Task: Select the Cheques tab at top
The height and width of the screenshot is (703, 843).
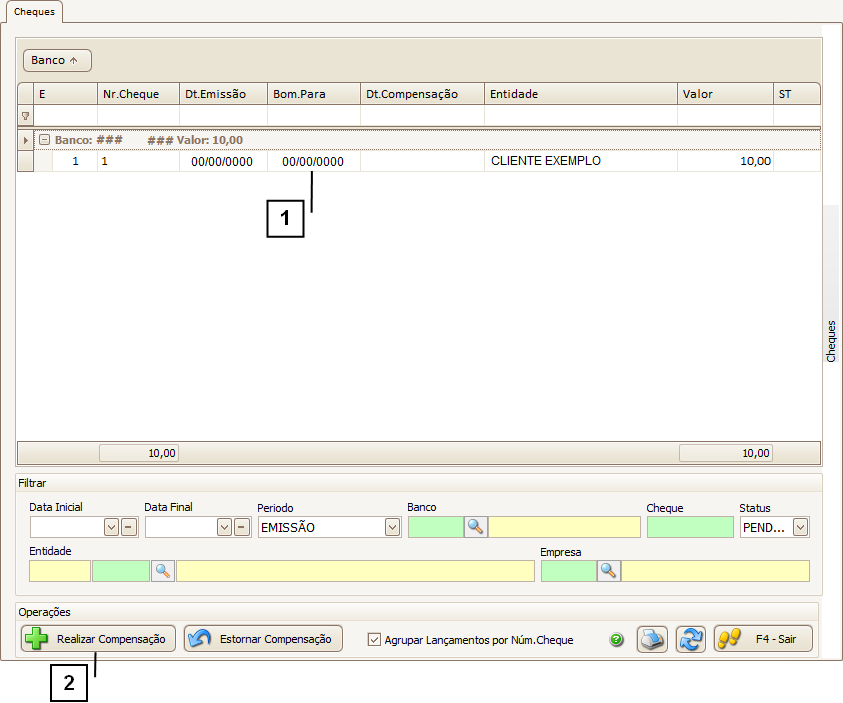Action: (x=34, y=12)
